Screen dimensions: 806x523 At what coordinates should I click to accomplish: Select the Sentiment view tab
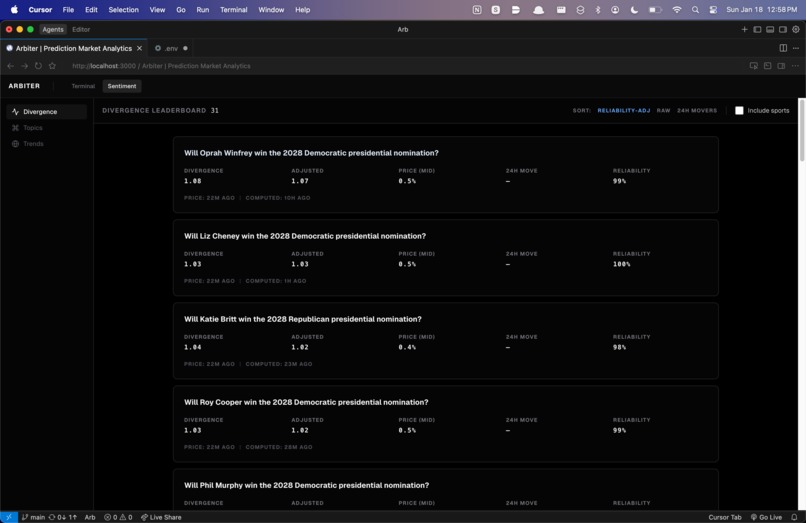(x=122, y=86)
